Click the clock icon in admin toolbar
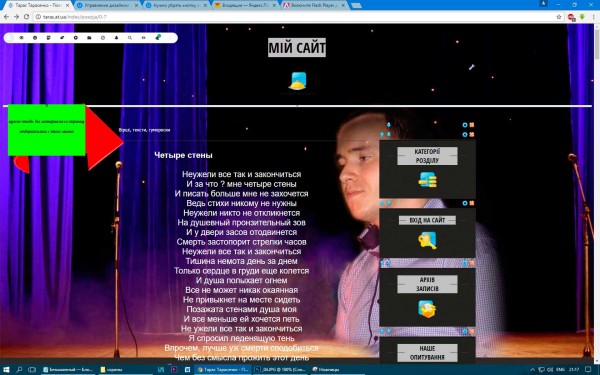 103,38
